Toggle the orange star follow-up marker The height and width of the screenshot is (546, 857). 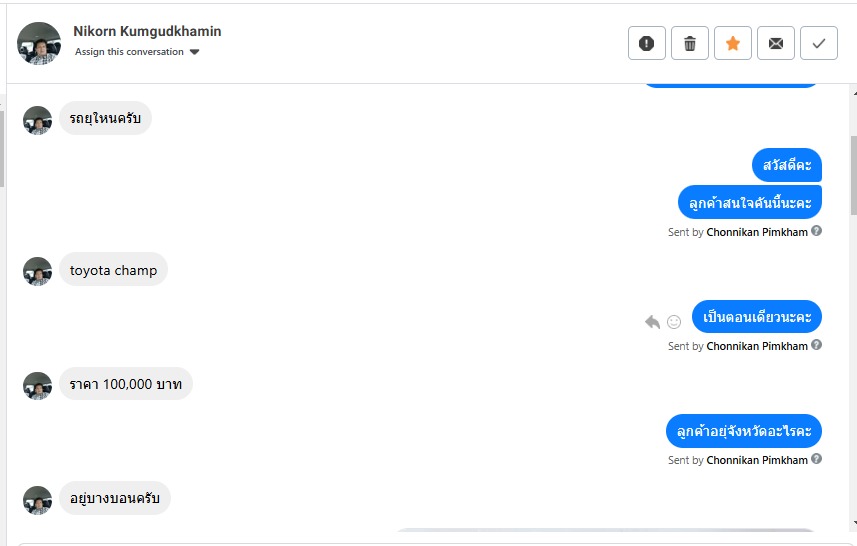click(733, 43)
